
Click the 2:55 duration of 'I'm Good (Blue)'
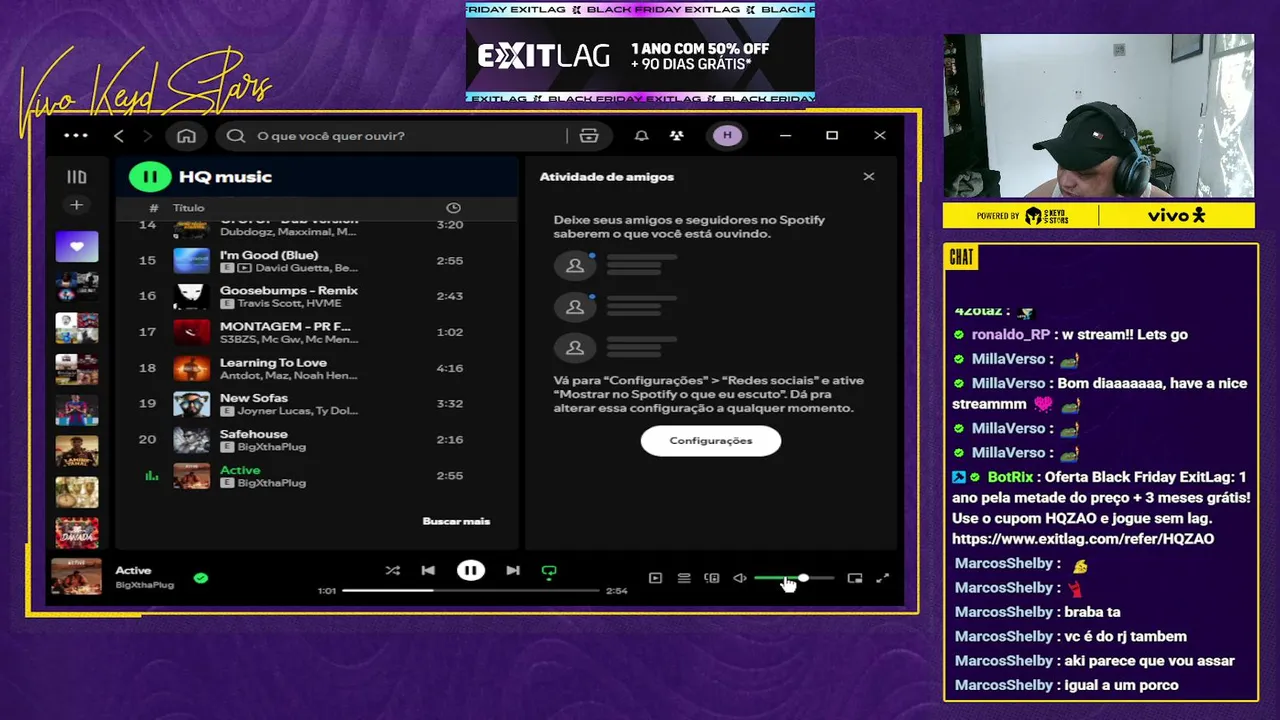click(450, 261)
